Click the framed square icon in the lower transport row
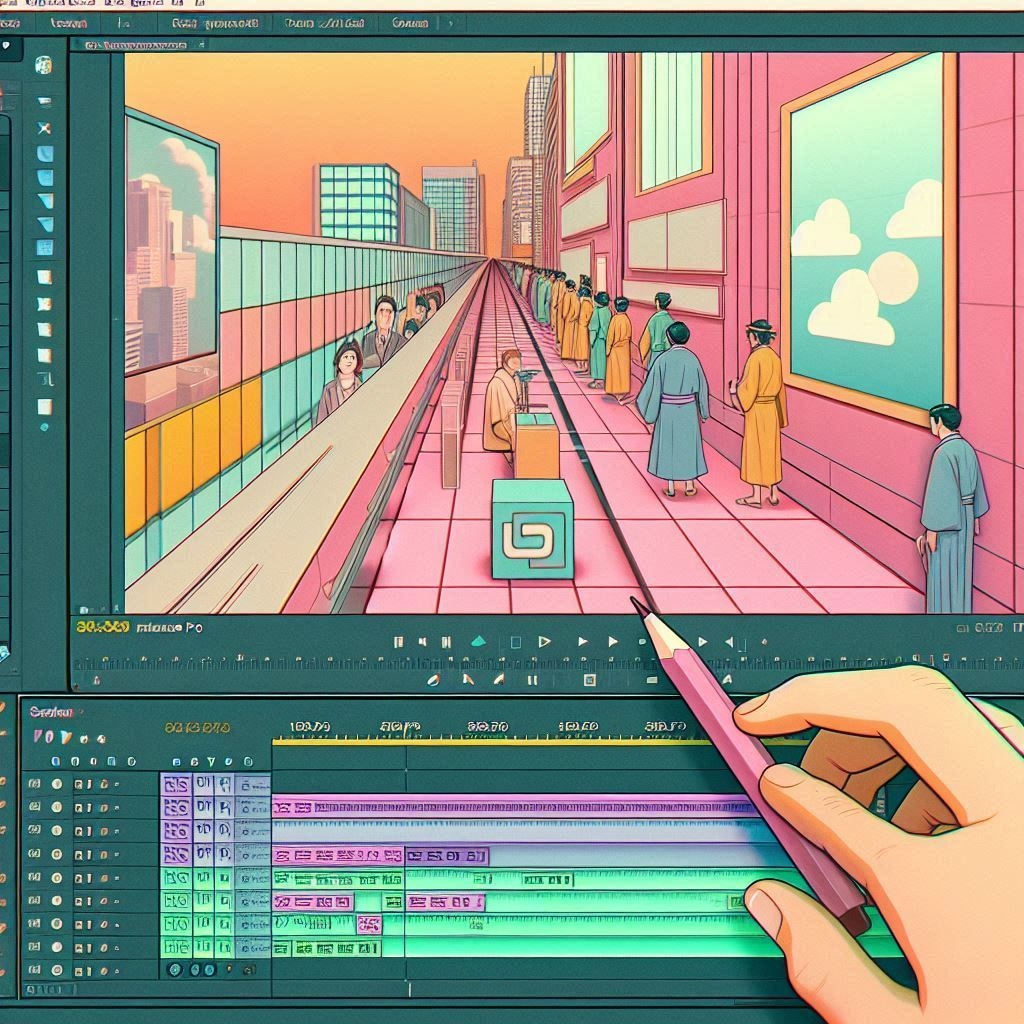 tap(590, 680)
